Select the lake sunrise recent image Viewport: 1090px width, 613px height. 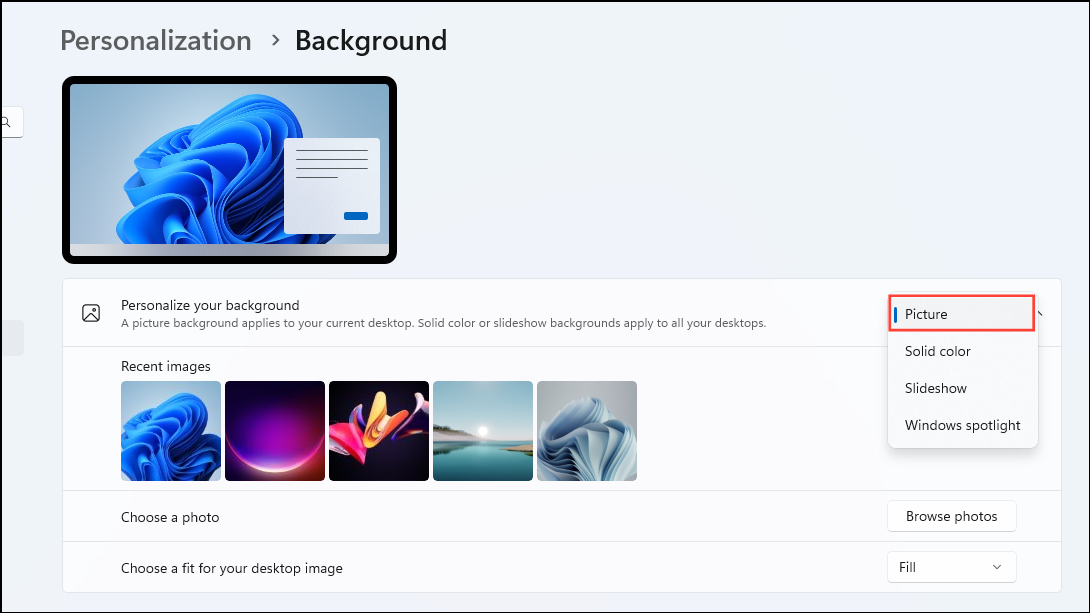(x=483, y=431)
